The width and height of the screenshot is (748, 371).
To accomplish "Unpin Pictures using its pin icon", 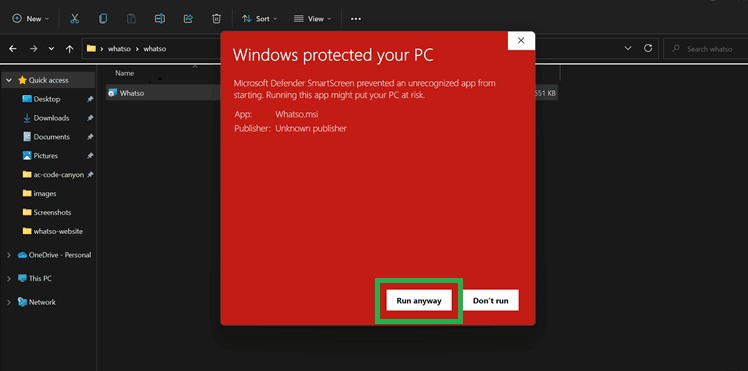I will tap(90, 155).
